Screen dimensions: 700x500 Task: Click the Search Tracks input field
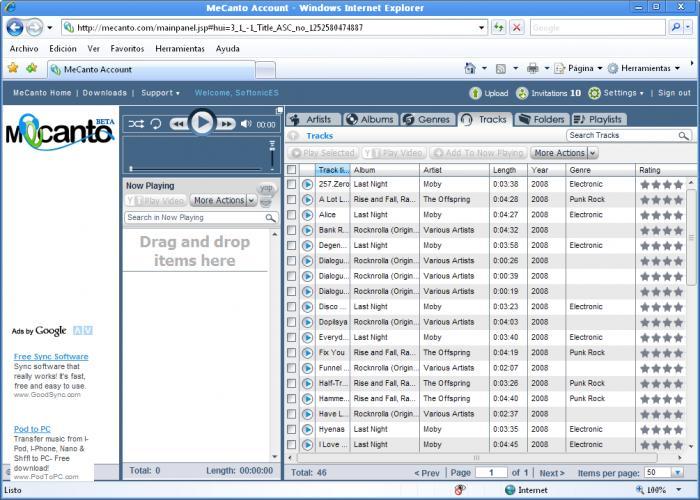click(623, 135)
